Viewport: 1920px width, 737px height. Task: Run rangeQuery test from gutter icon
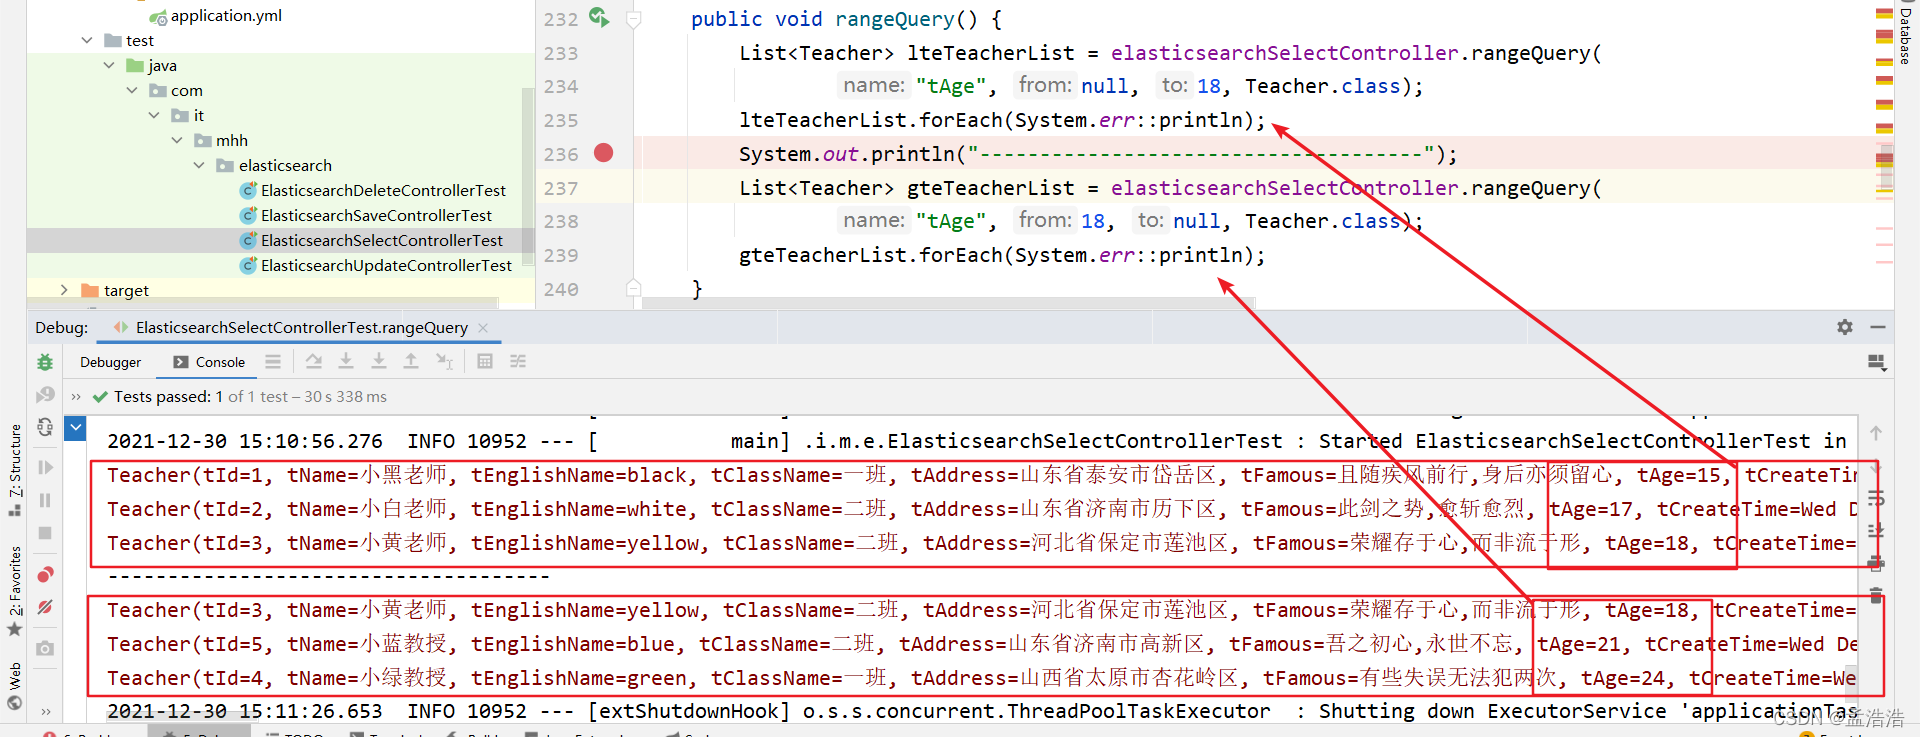[x=599, y=18]
